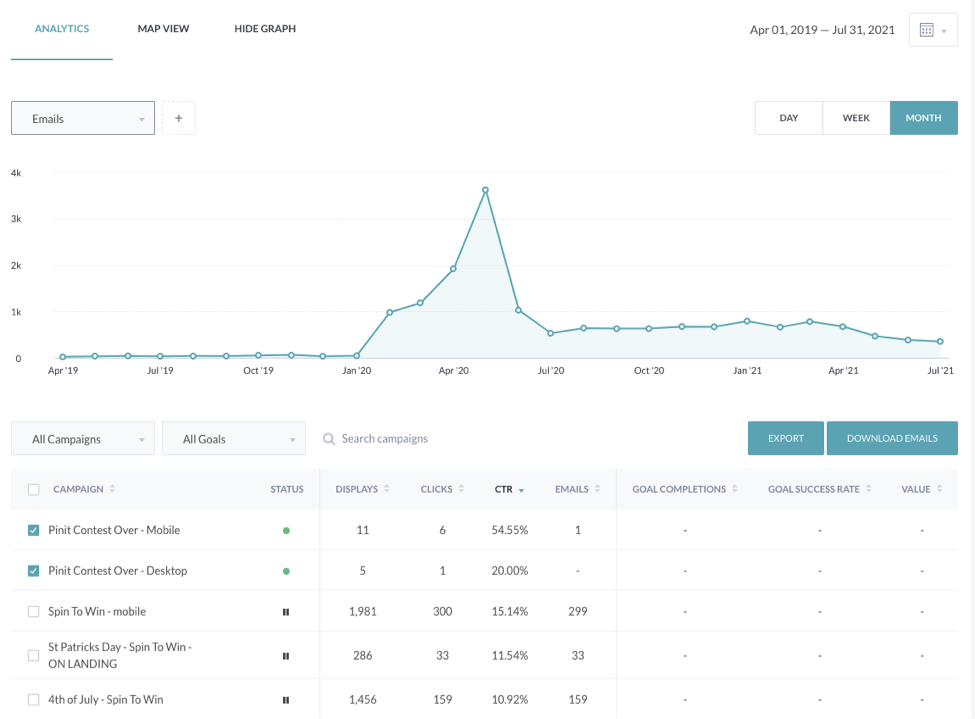Viewport: 975px width, 719px height.
Task: Click the CTR sort arrow
Action: 521,490
